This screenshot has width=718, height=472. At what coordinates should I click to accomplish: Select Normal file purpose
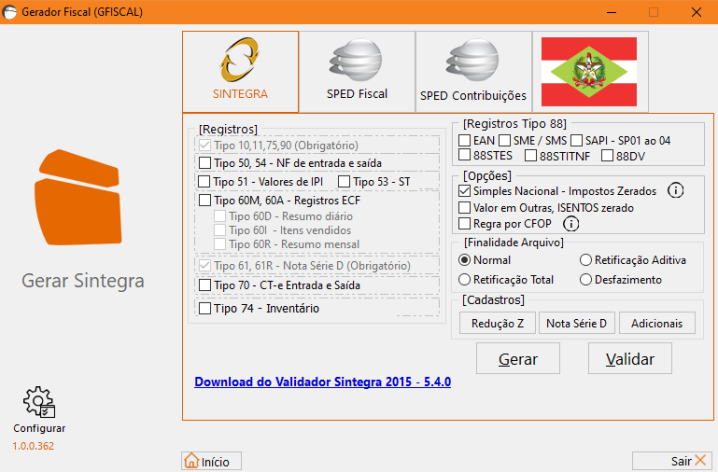(x=464, y=260)
